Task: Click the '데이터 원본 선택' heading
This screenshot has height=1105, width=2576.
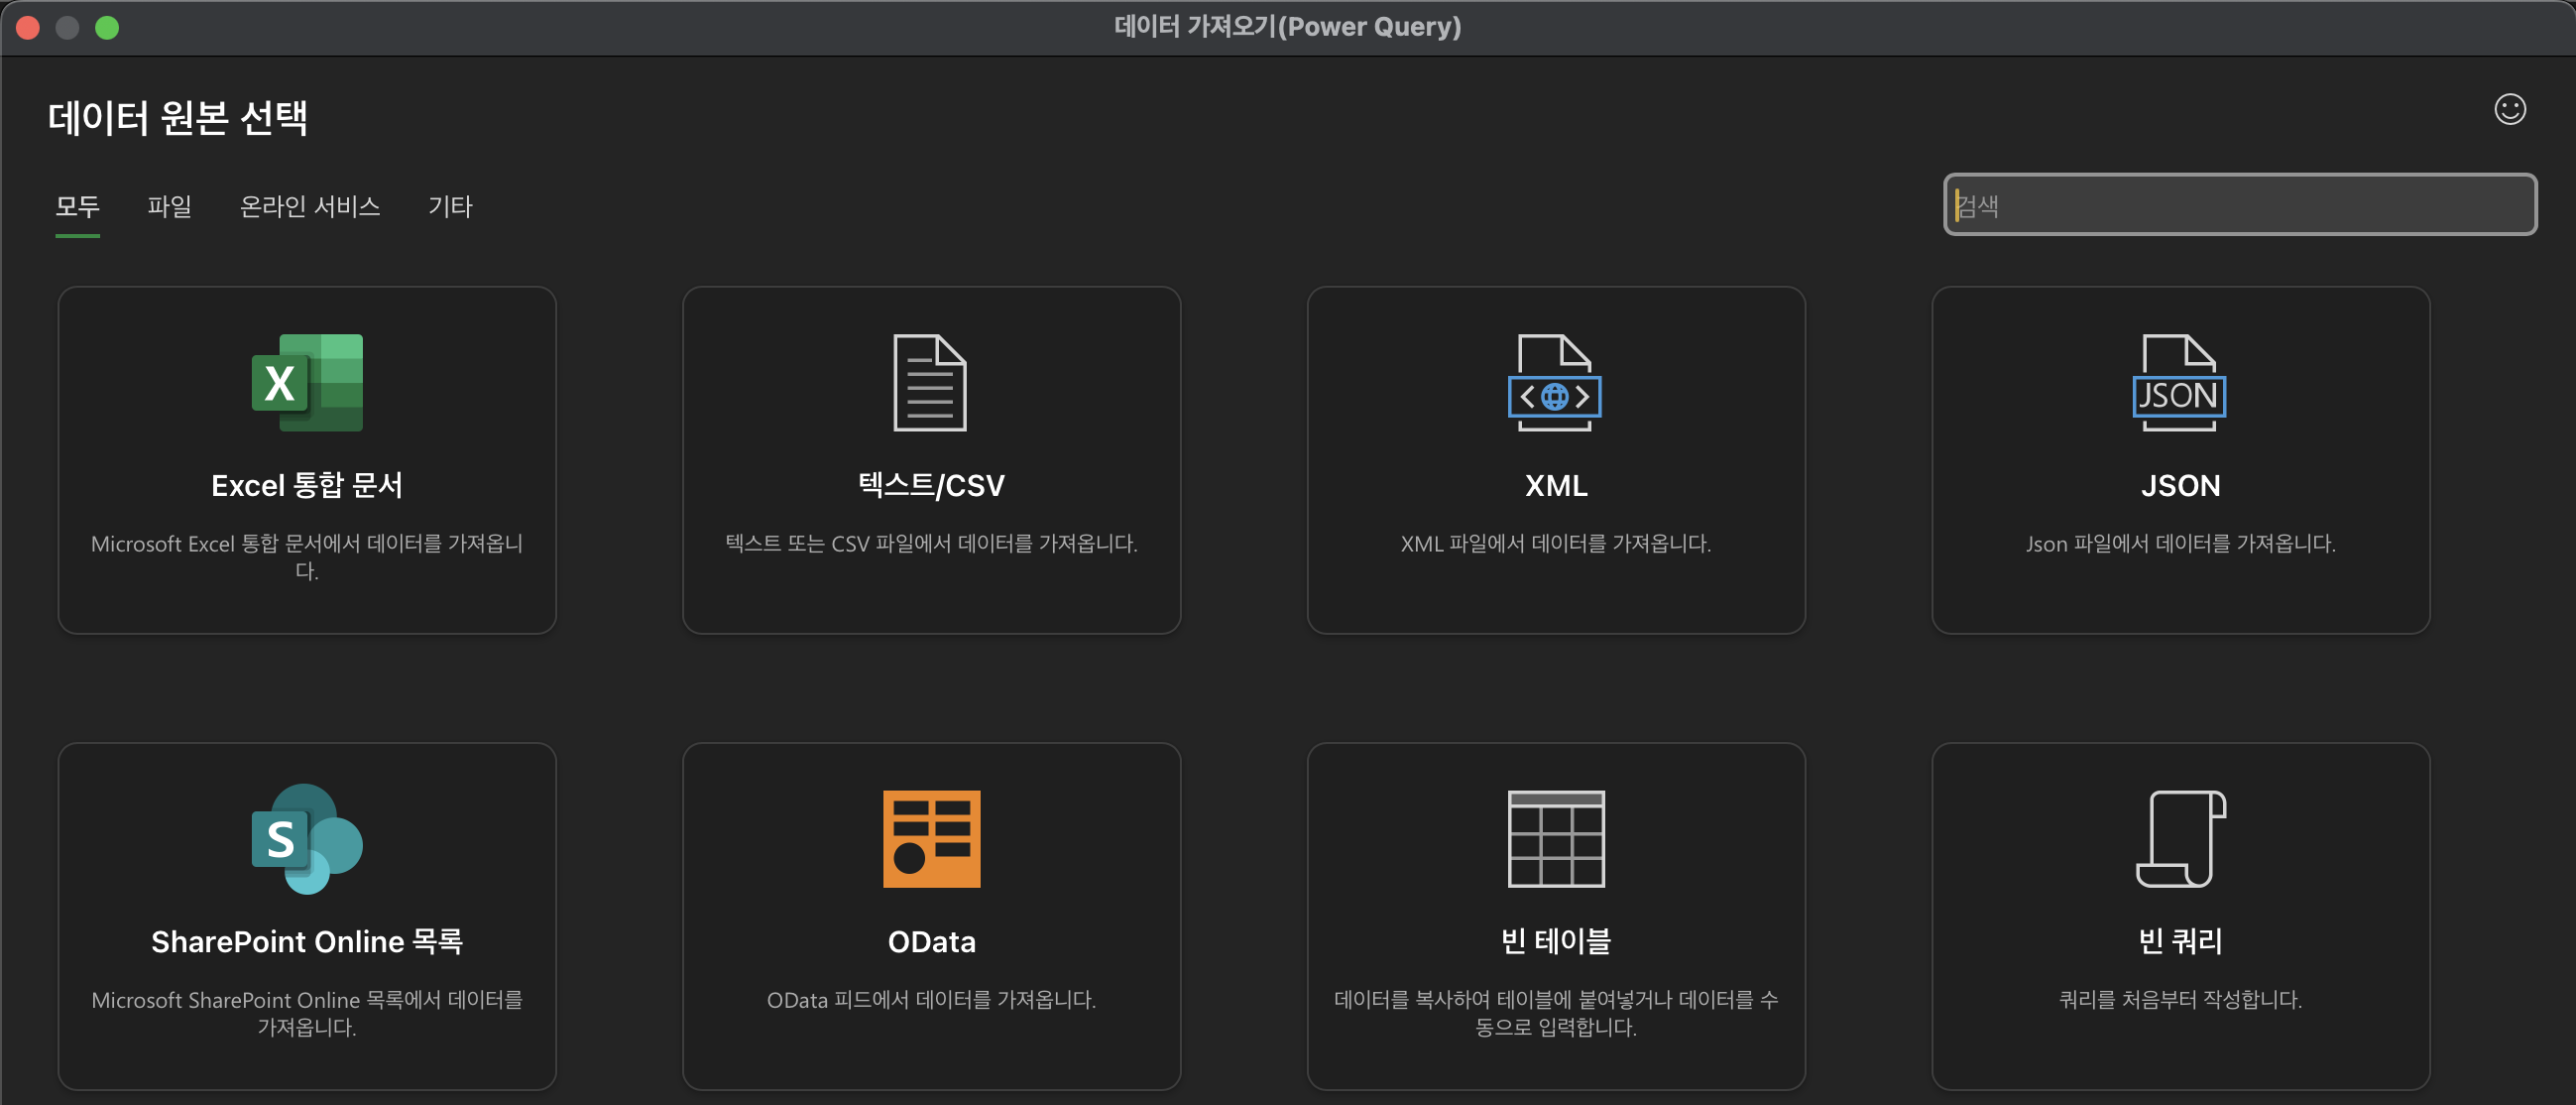Action: [x=178, y=118]
